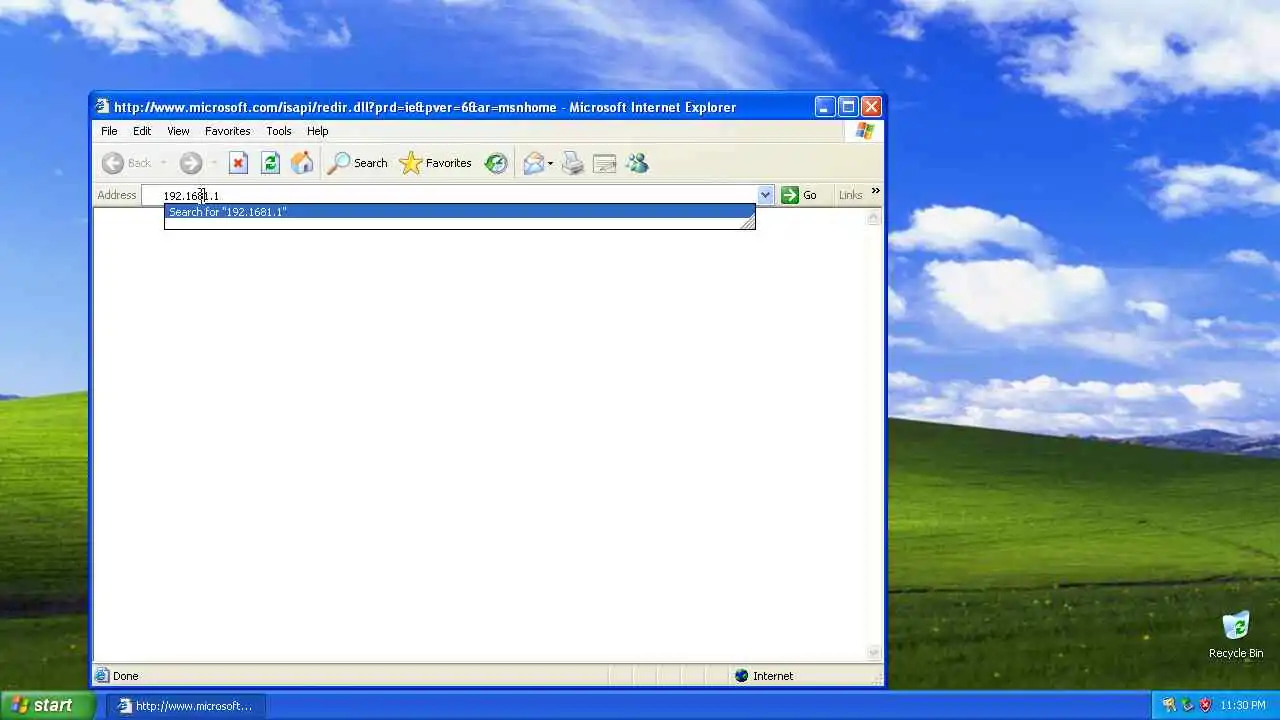
Task: Click the Windows flag logo in menu bar
Action: click(865, 131)
